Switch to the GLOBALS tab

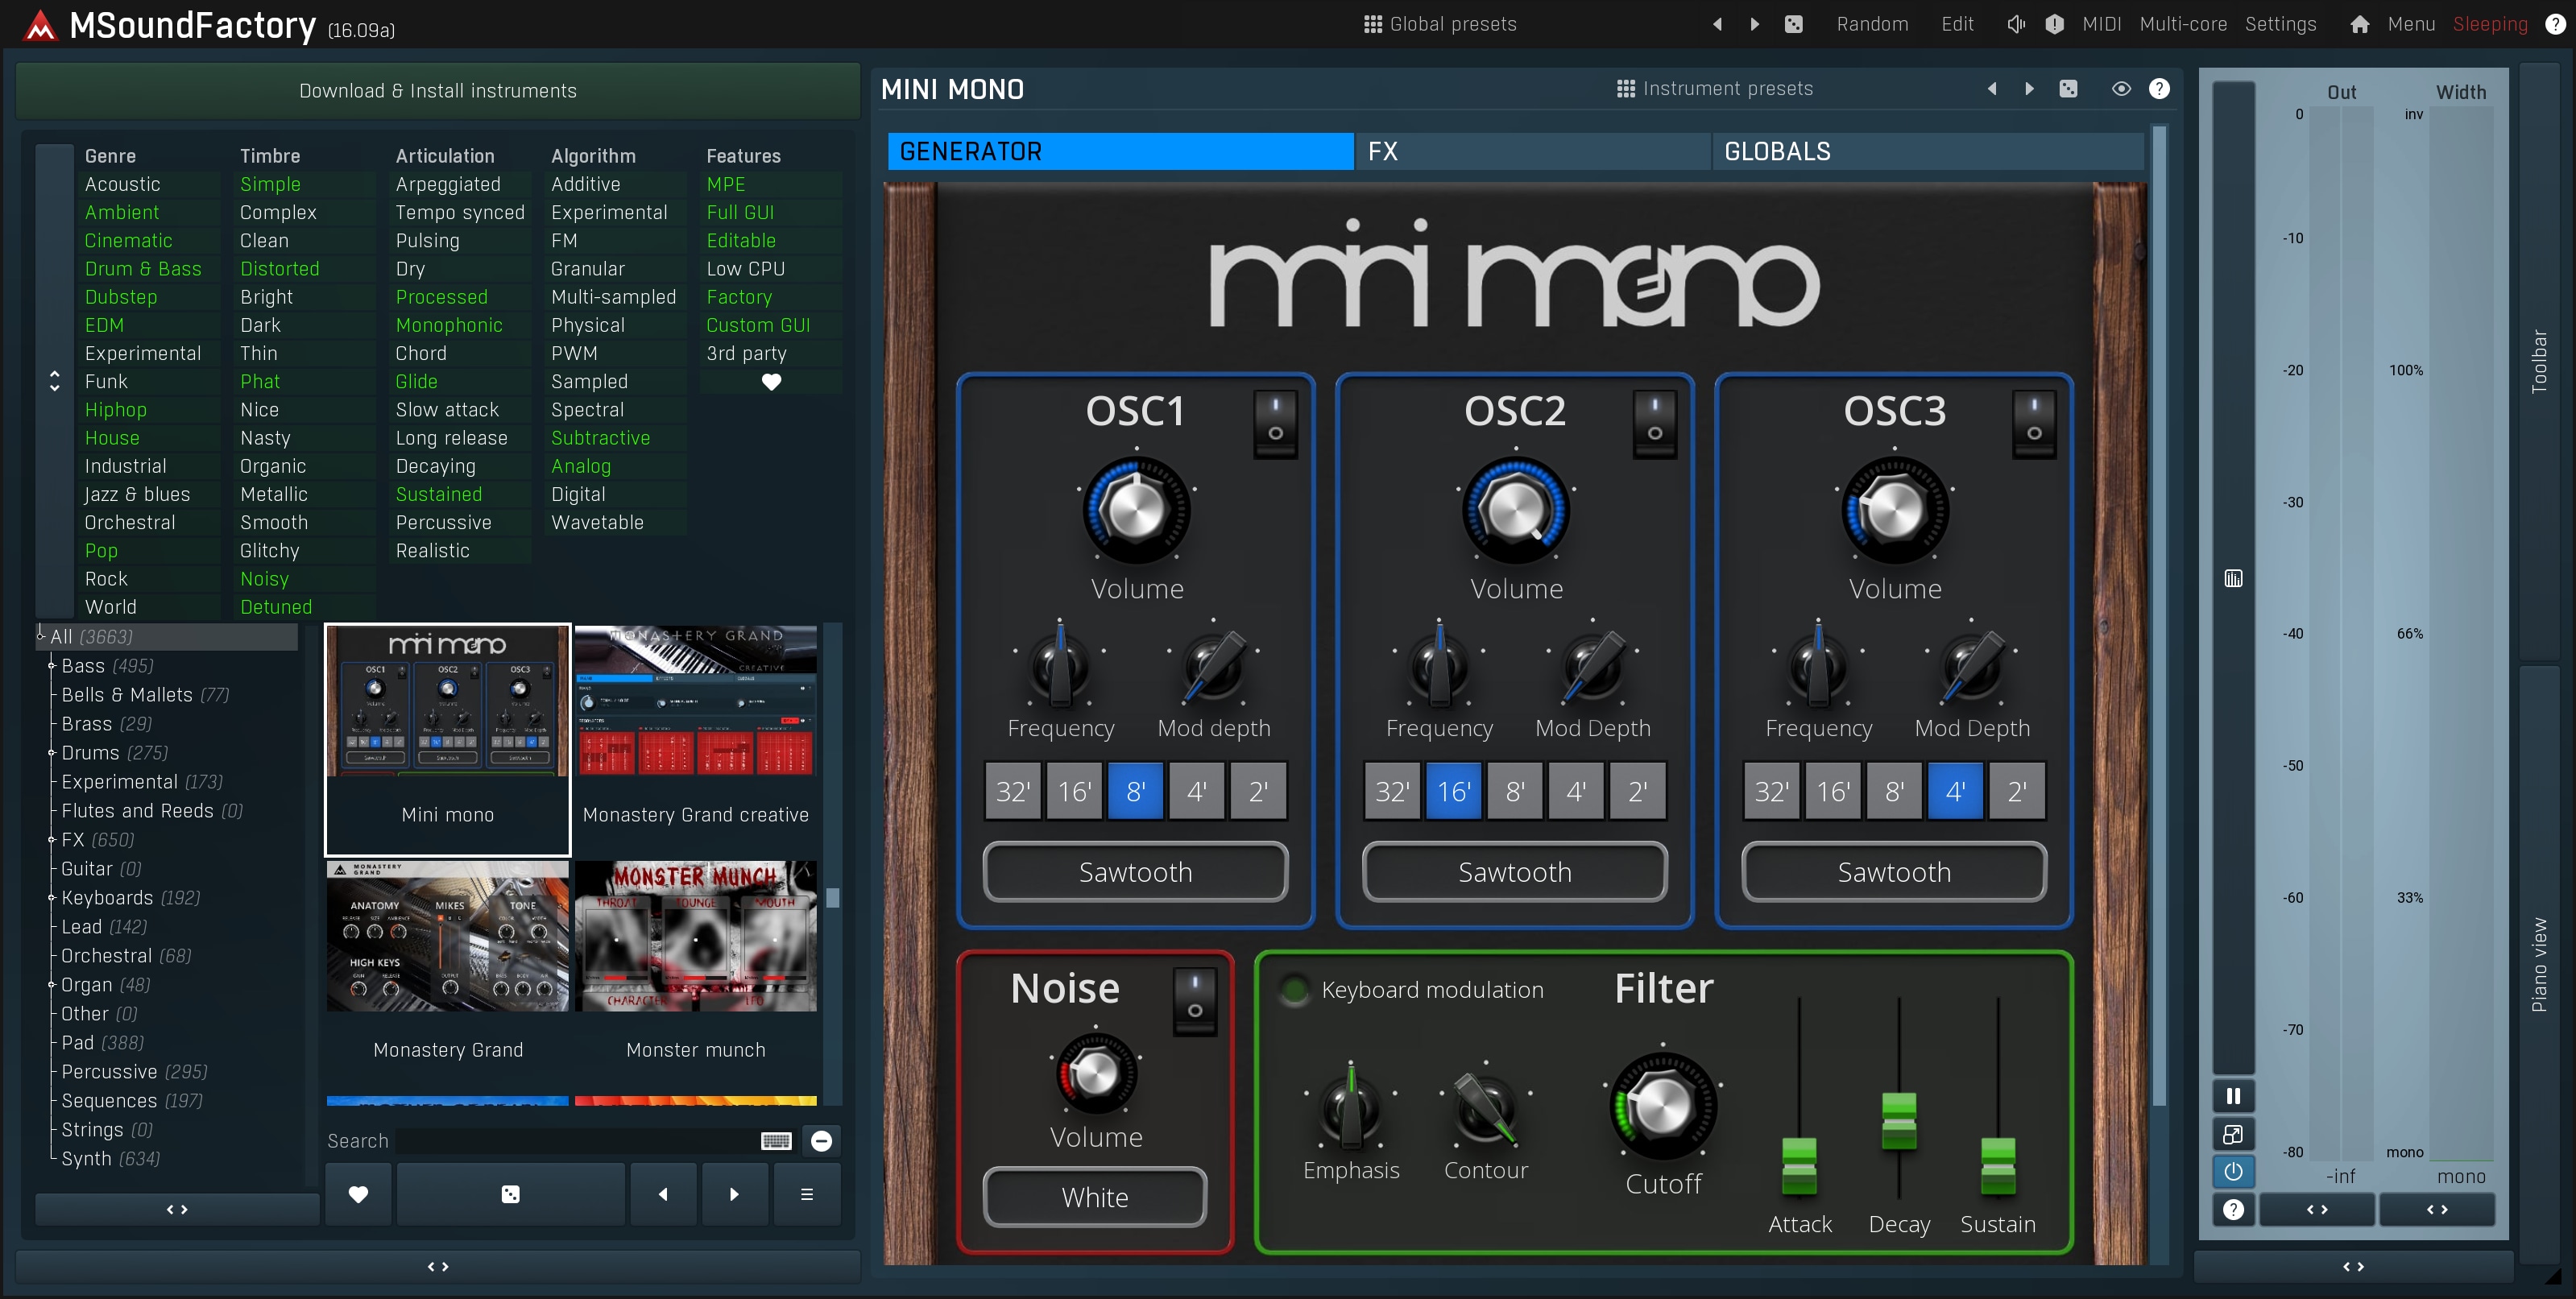pyautogui.click(x=1927, y=151)
